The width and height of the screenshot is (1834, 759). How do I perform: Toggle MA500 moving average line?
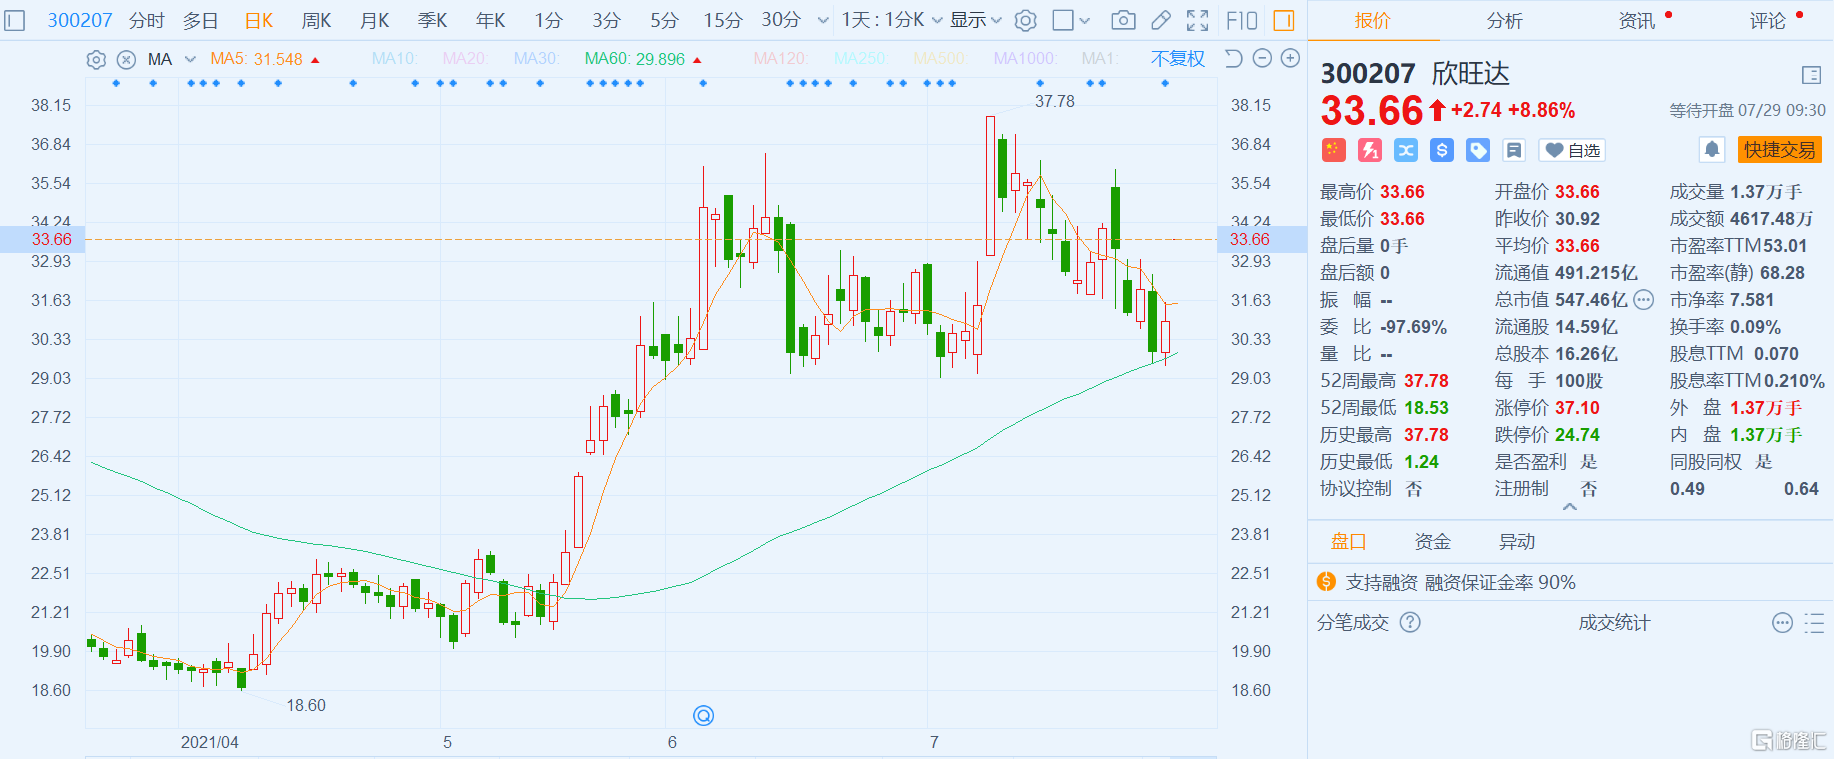(x=941, y=59)
